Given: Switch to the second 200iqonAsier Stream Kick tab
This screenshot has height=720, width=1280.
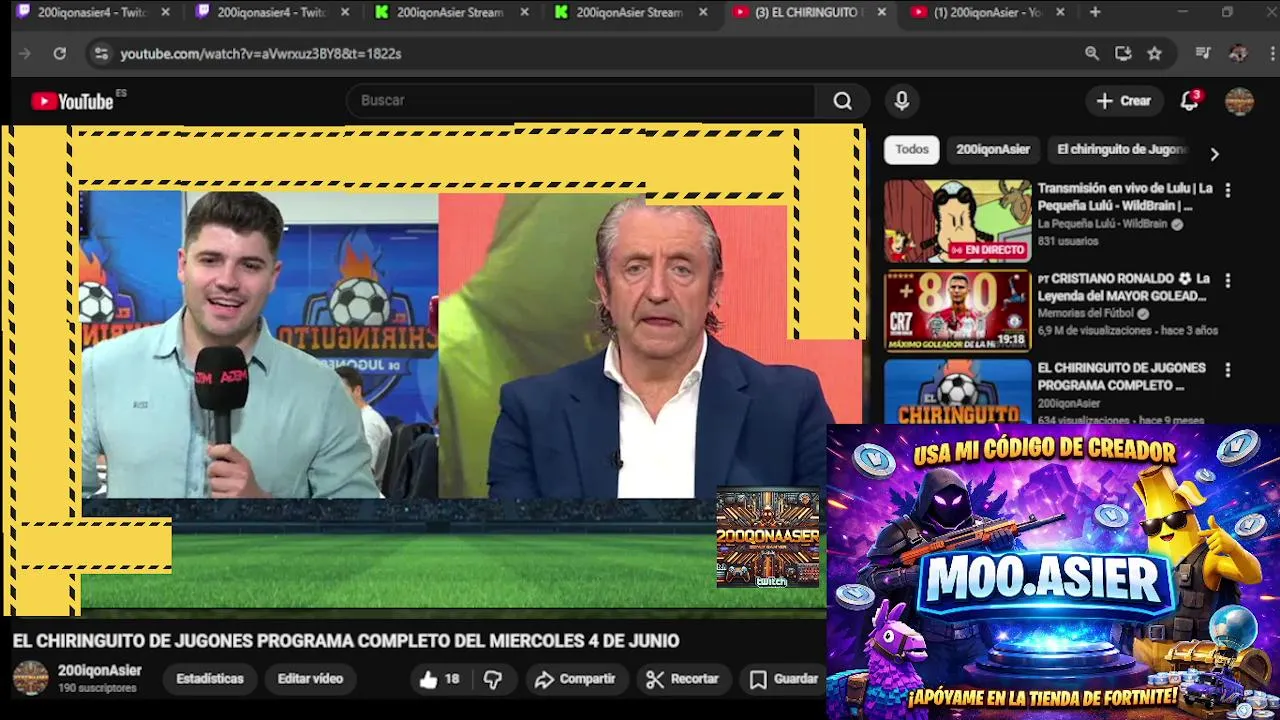Looking at the screenshot, I should pos(630,12).
